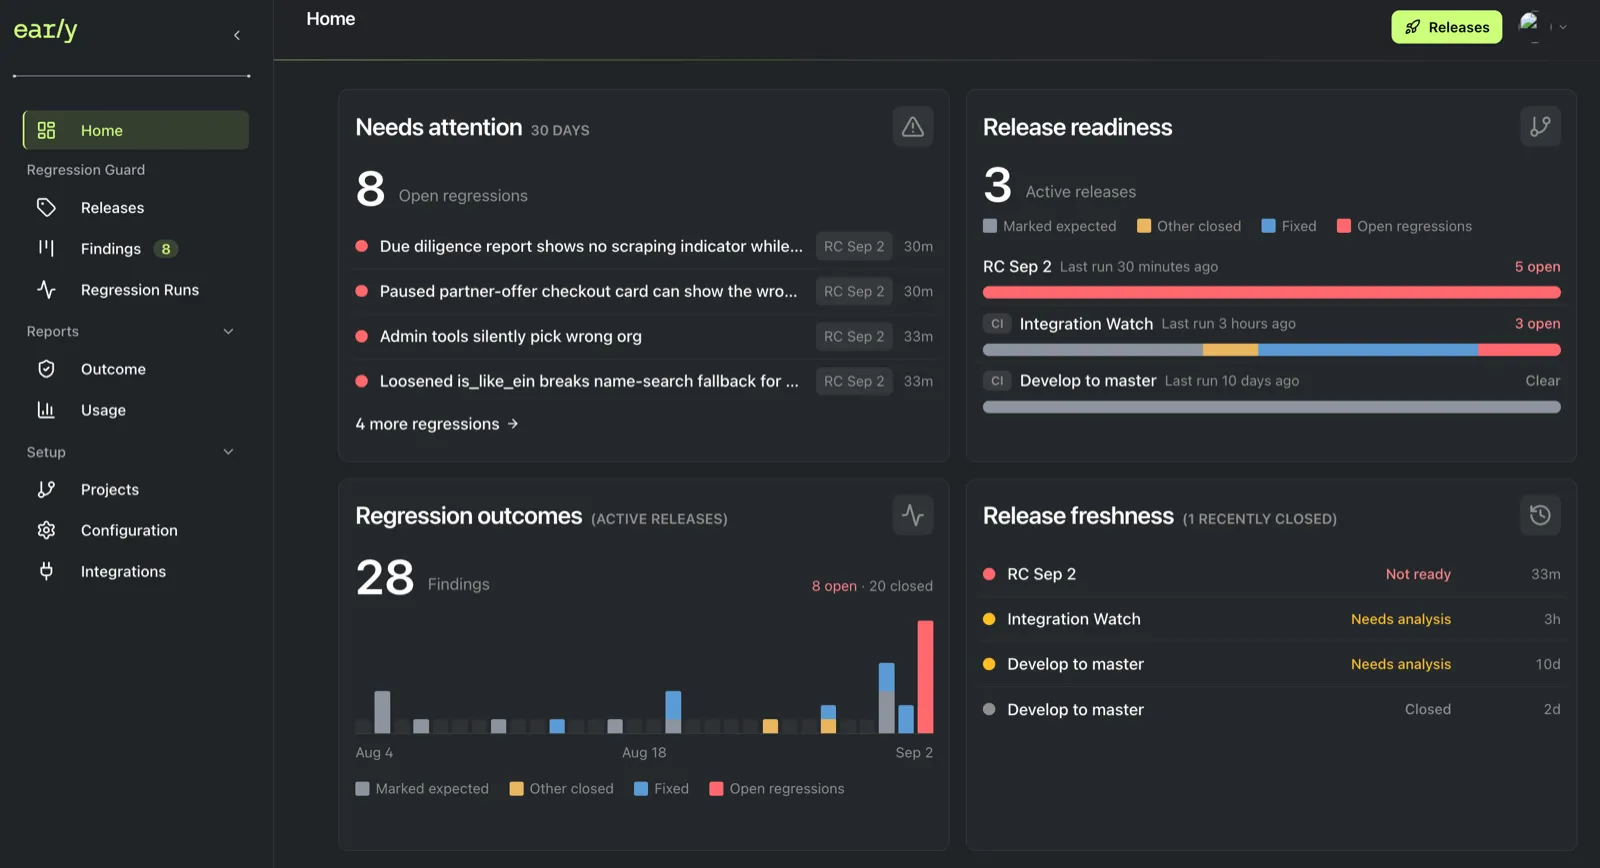
Task: Click the early logo in sidebar
Action: (x=45, y=30)
